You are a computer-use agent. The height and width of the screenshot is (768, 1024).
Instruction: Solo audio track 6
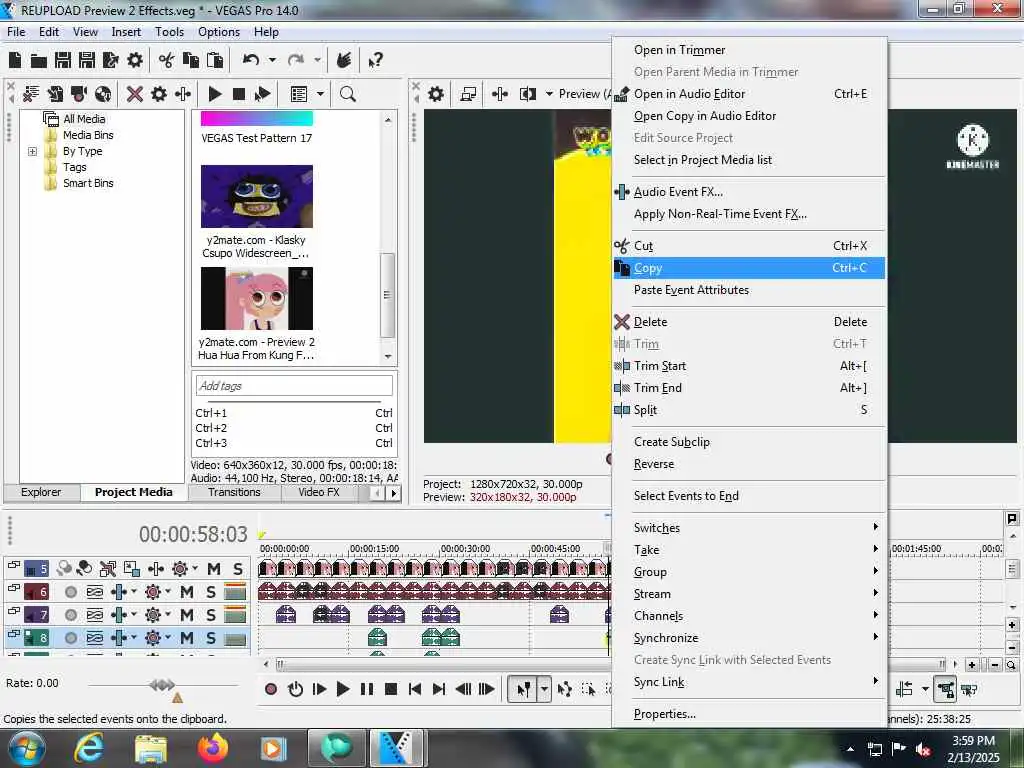coord(211,592)
